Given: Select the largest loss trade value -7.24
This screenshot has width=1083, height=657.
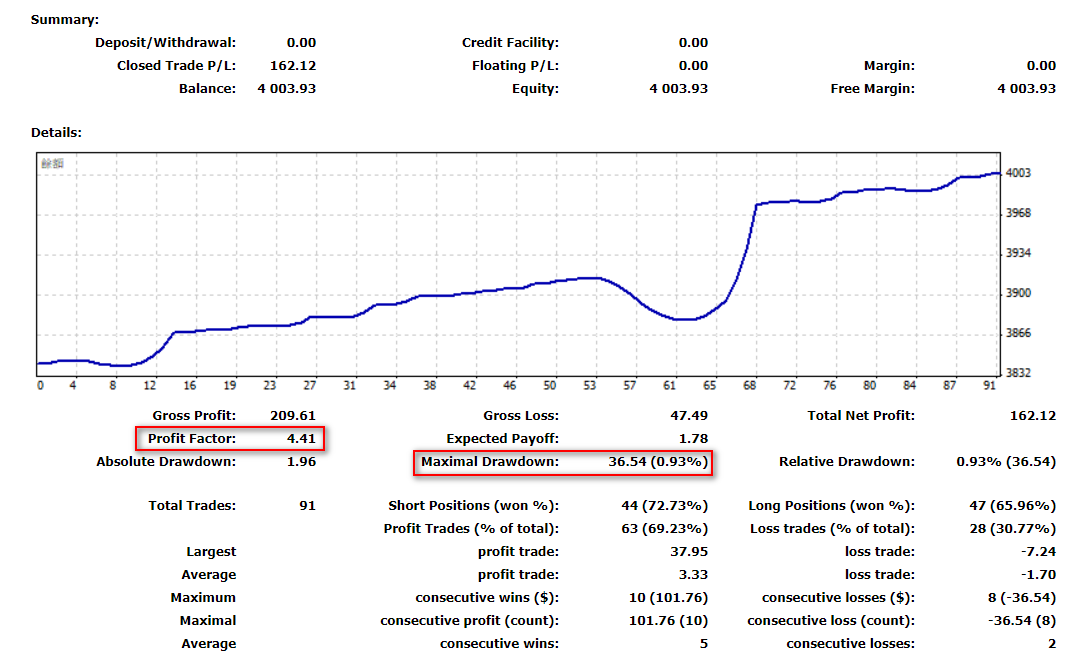Looking at the screenshot, I should point(1038,551).
